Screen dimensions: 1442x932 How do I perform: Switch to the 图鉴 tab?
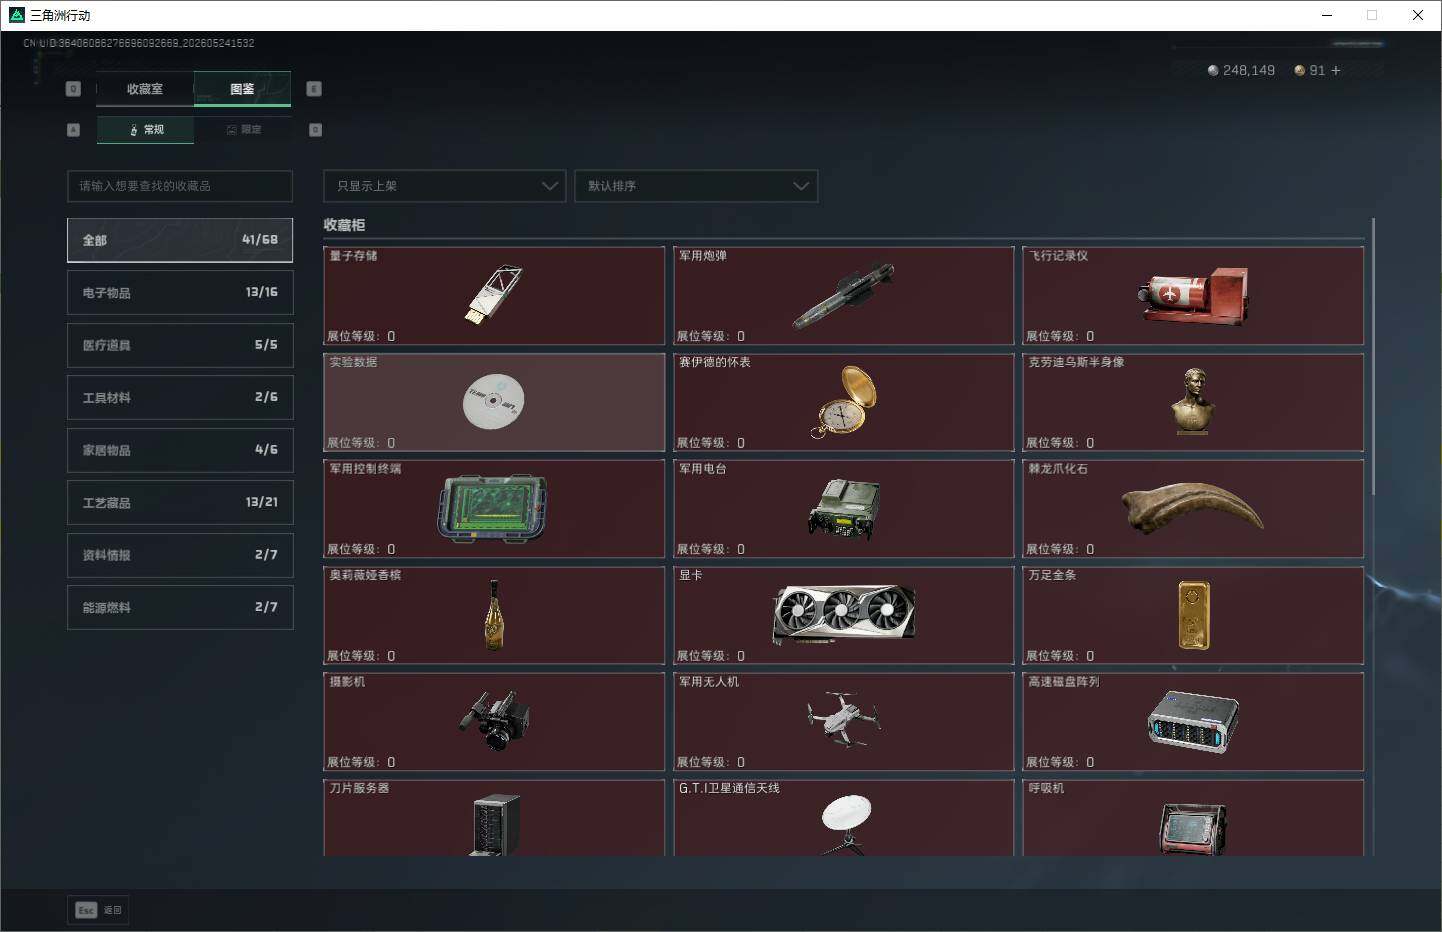[242, 89]
